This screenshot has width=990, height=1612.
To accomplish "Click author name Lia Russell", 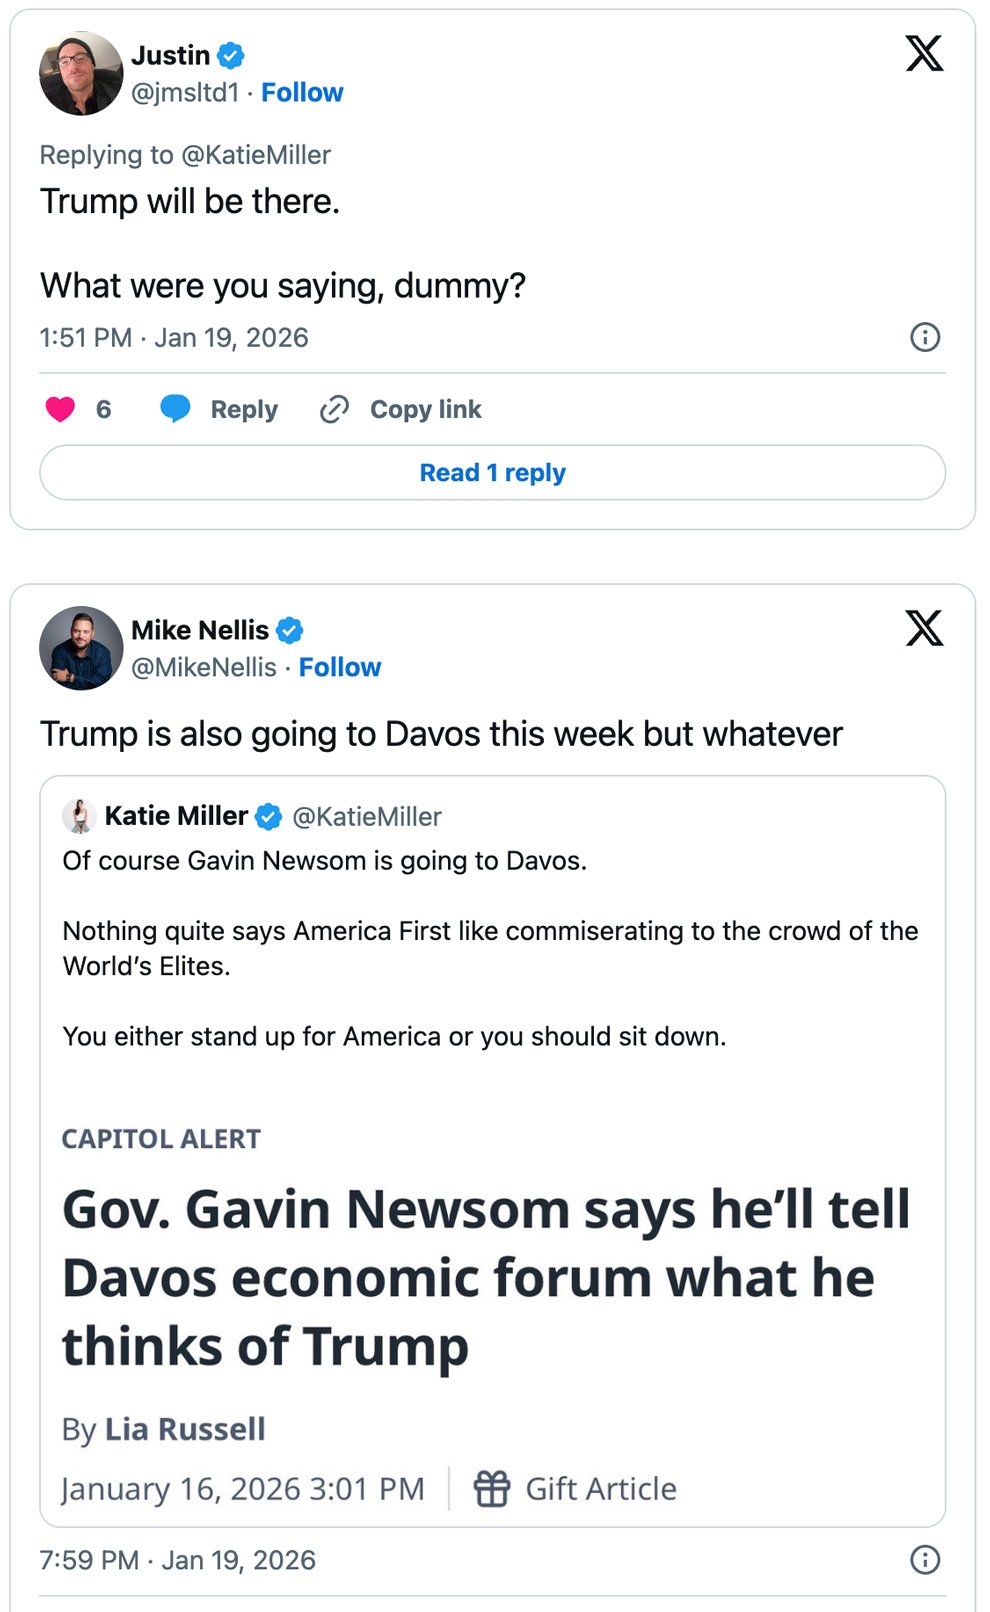I will pos(185,1429).
